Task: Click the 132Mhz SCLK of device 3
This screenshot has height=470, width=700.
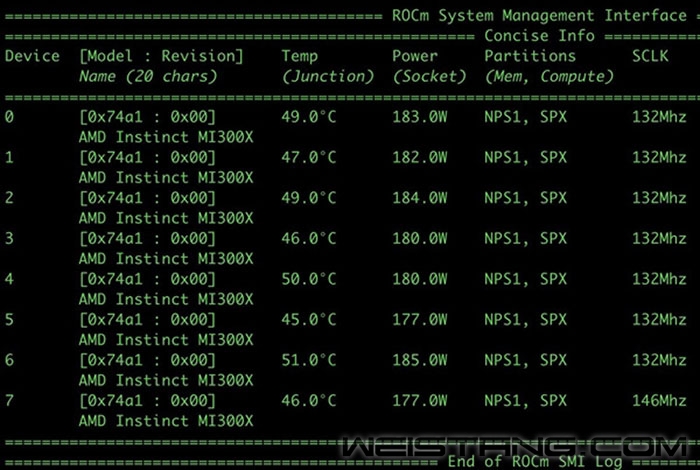Action: pyautogui.click(x=659, y=238)
